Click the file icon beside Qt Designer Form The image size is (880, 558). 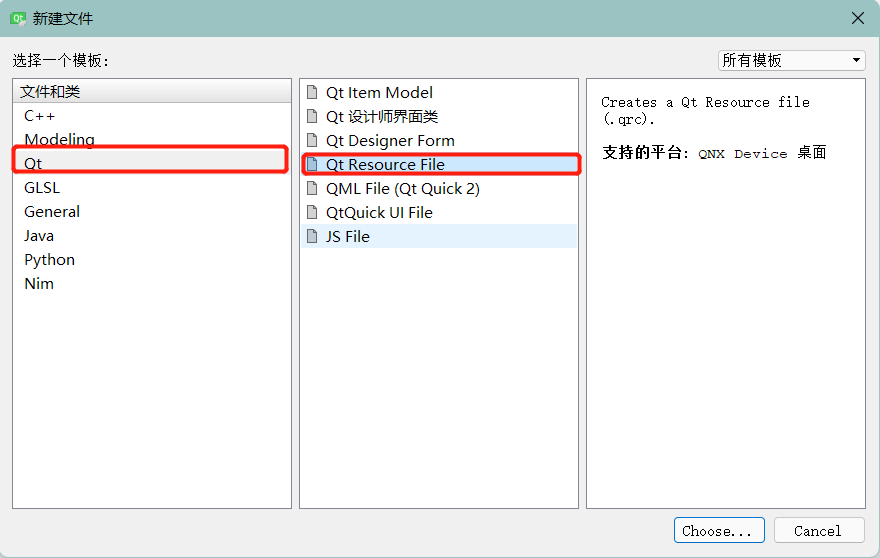point(312,140)
